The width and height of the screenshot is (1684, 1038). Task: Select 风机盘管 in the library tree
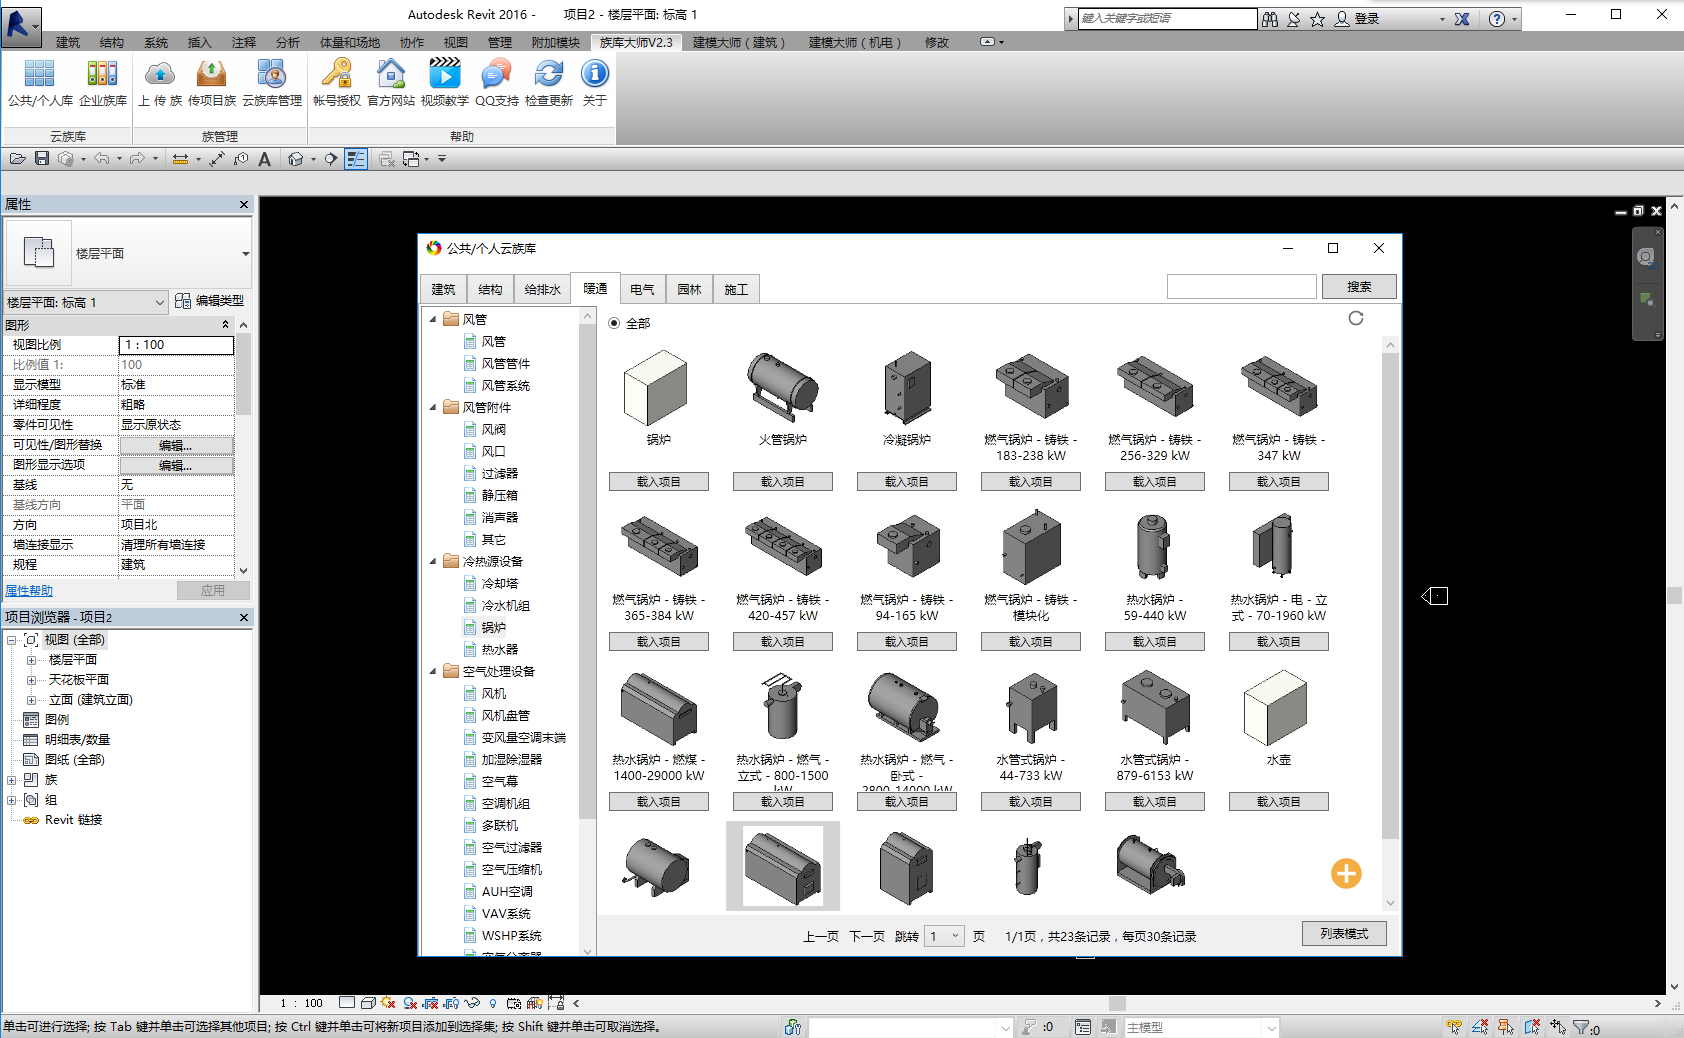tap(505, 715)
